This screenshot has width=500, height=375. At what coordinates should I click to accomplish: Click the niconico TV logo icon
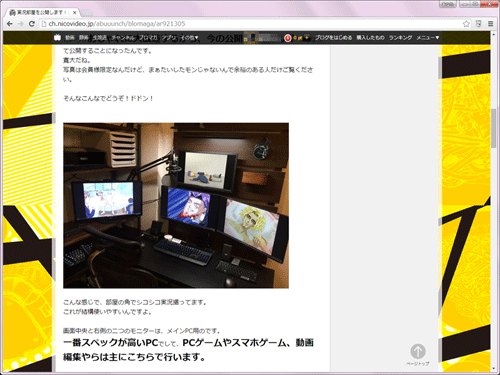(x=57, y=38)
